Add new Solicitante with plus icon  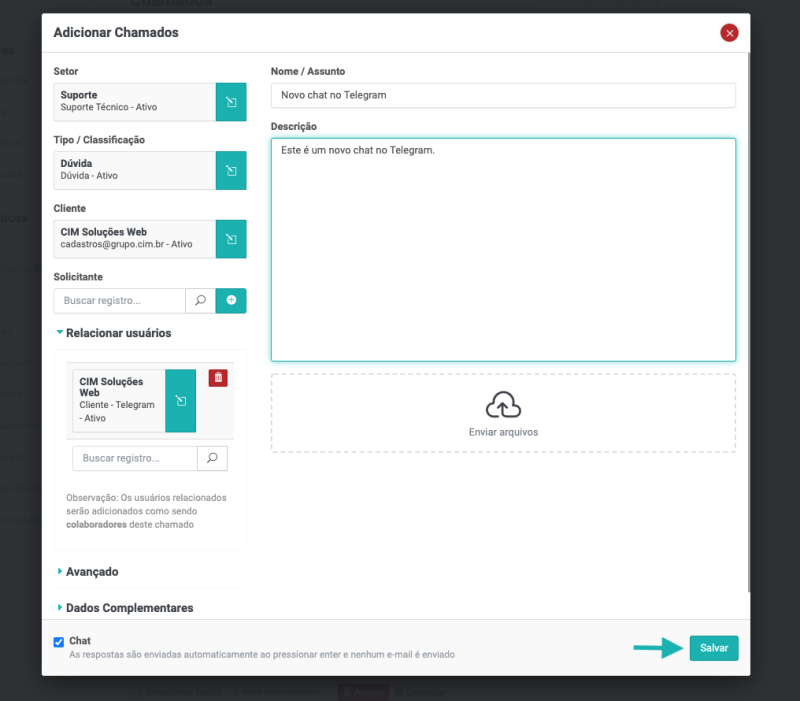[231, 300]
